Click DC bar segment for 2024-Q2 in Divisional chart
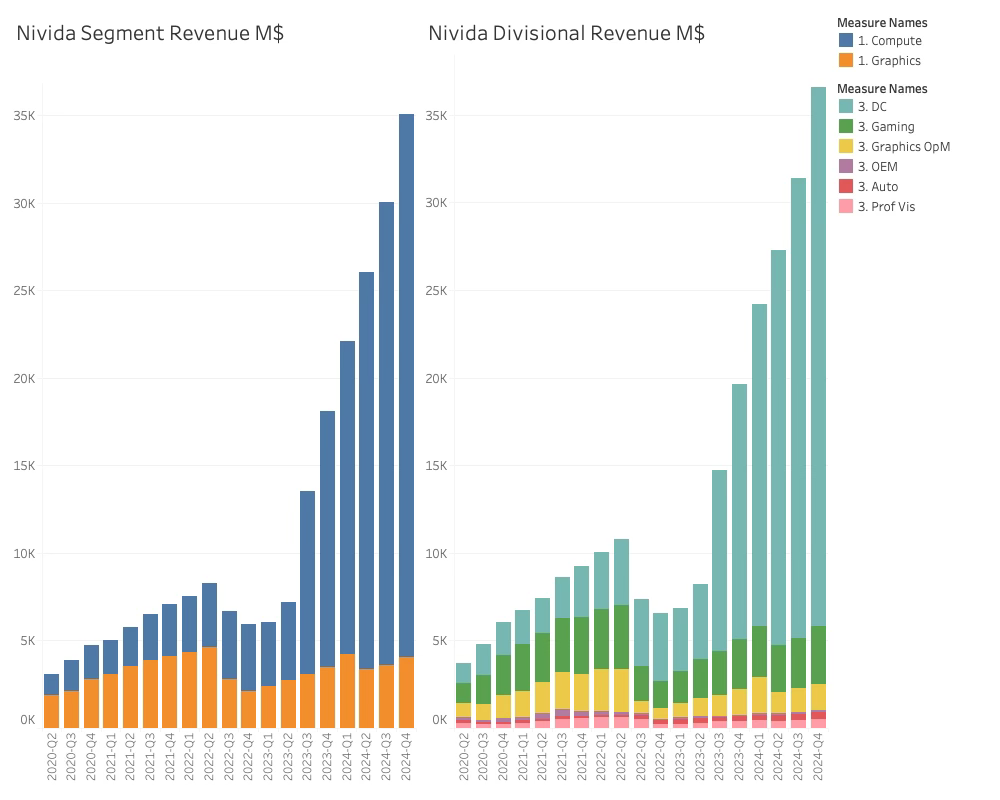Viewport: 1000px width, 800px height. tap(779, 448)
